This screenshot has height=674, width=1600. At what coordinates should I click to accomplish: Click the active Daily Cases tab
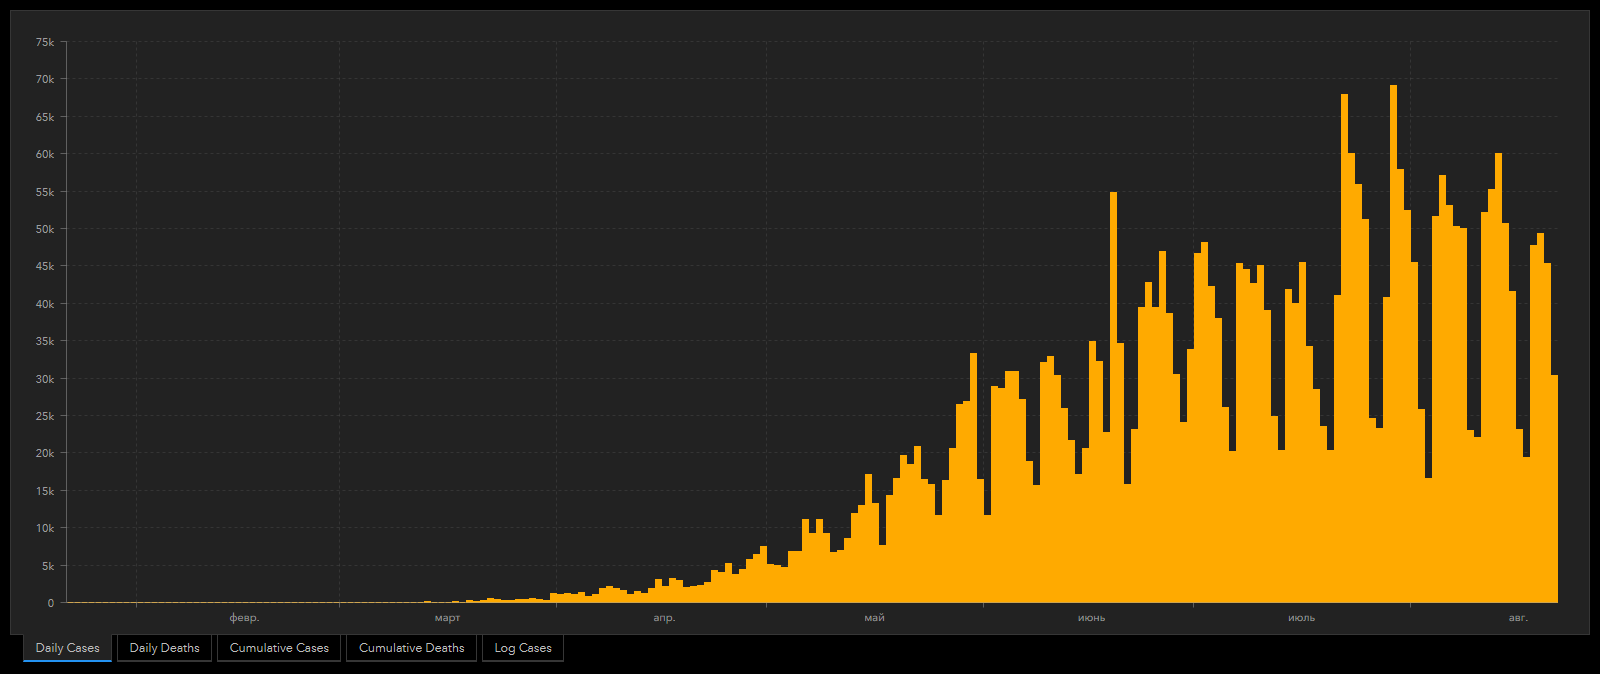click(67, 648)
